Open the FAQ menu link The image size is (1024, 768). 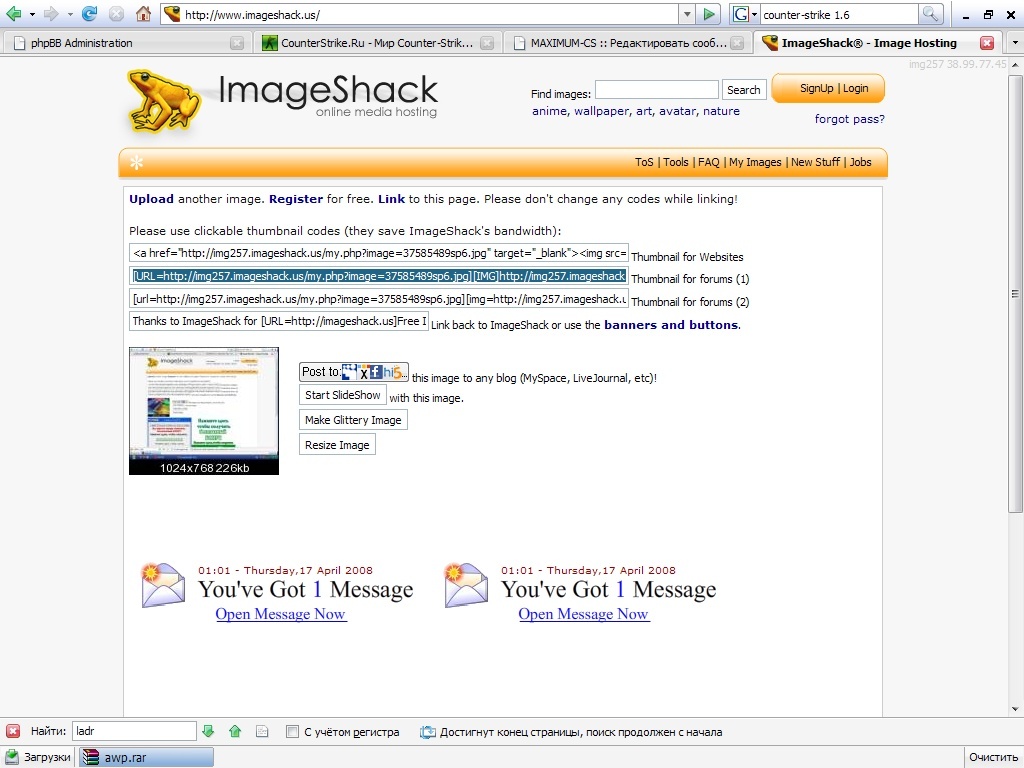coord(709,162)
